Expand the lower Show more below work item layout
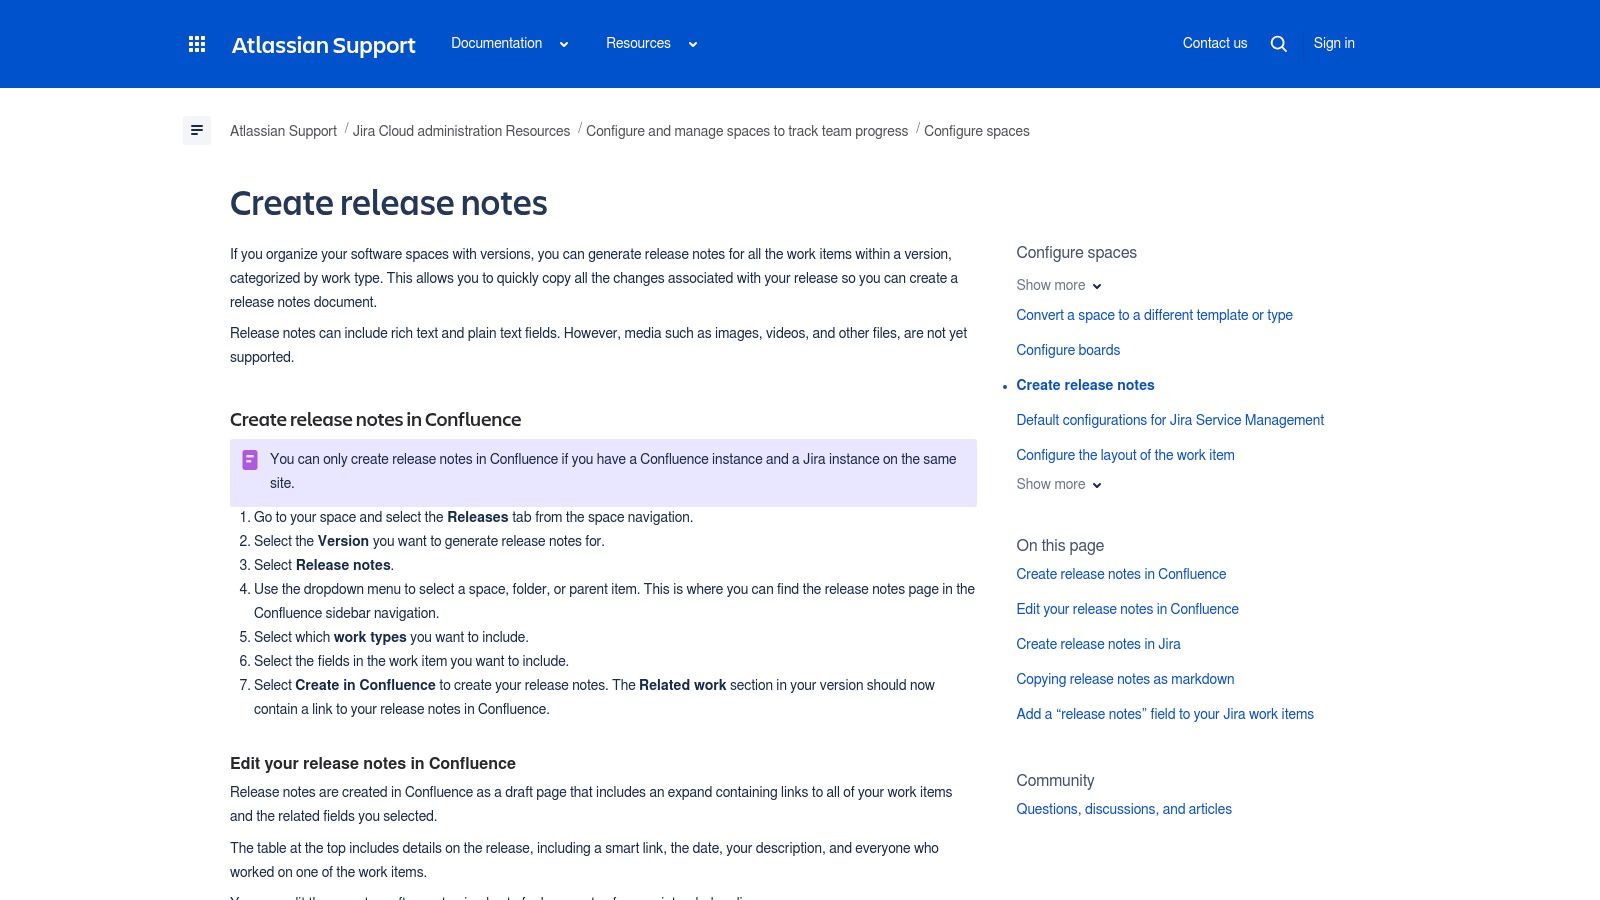This screenshot has height=900, width=1600. tap(1059, 484)
